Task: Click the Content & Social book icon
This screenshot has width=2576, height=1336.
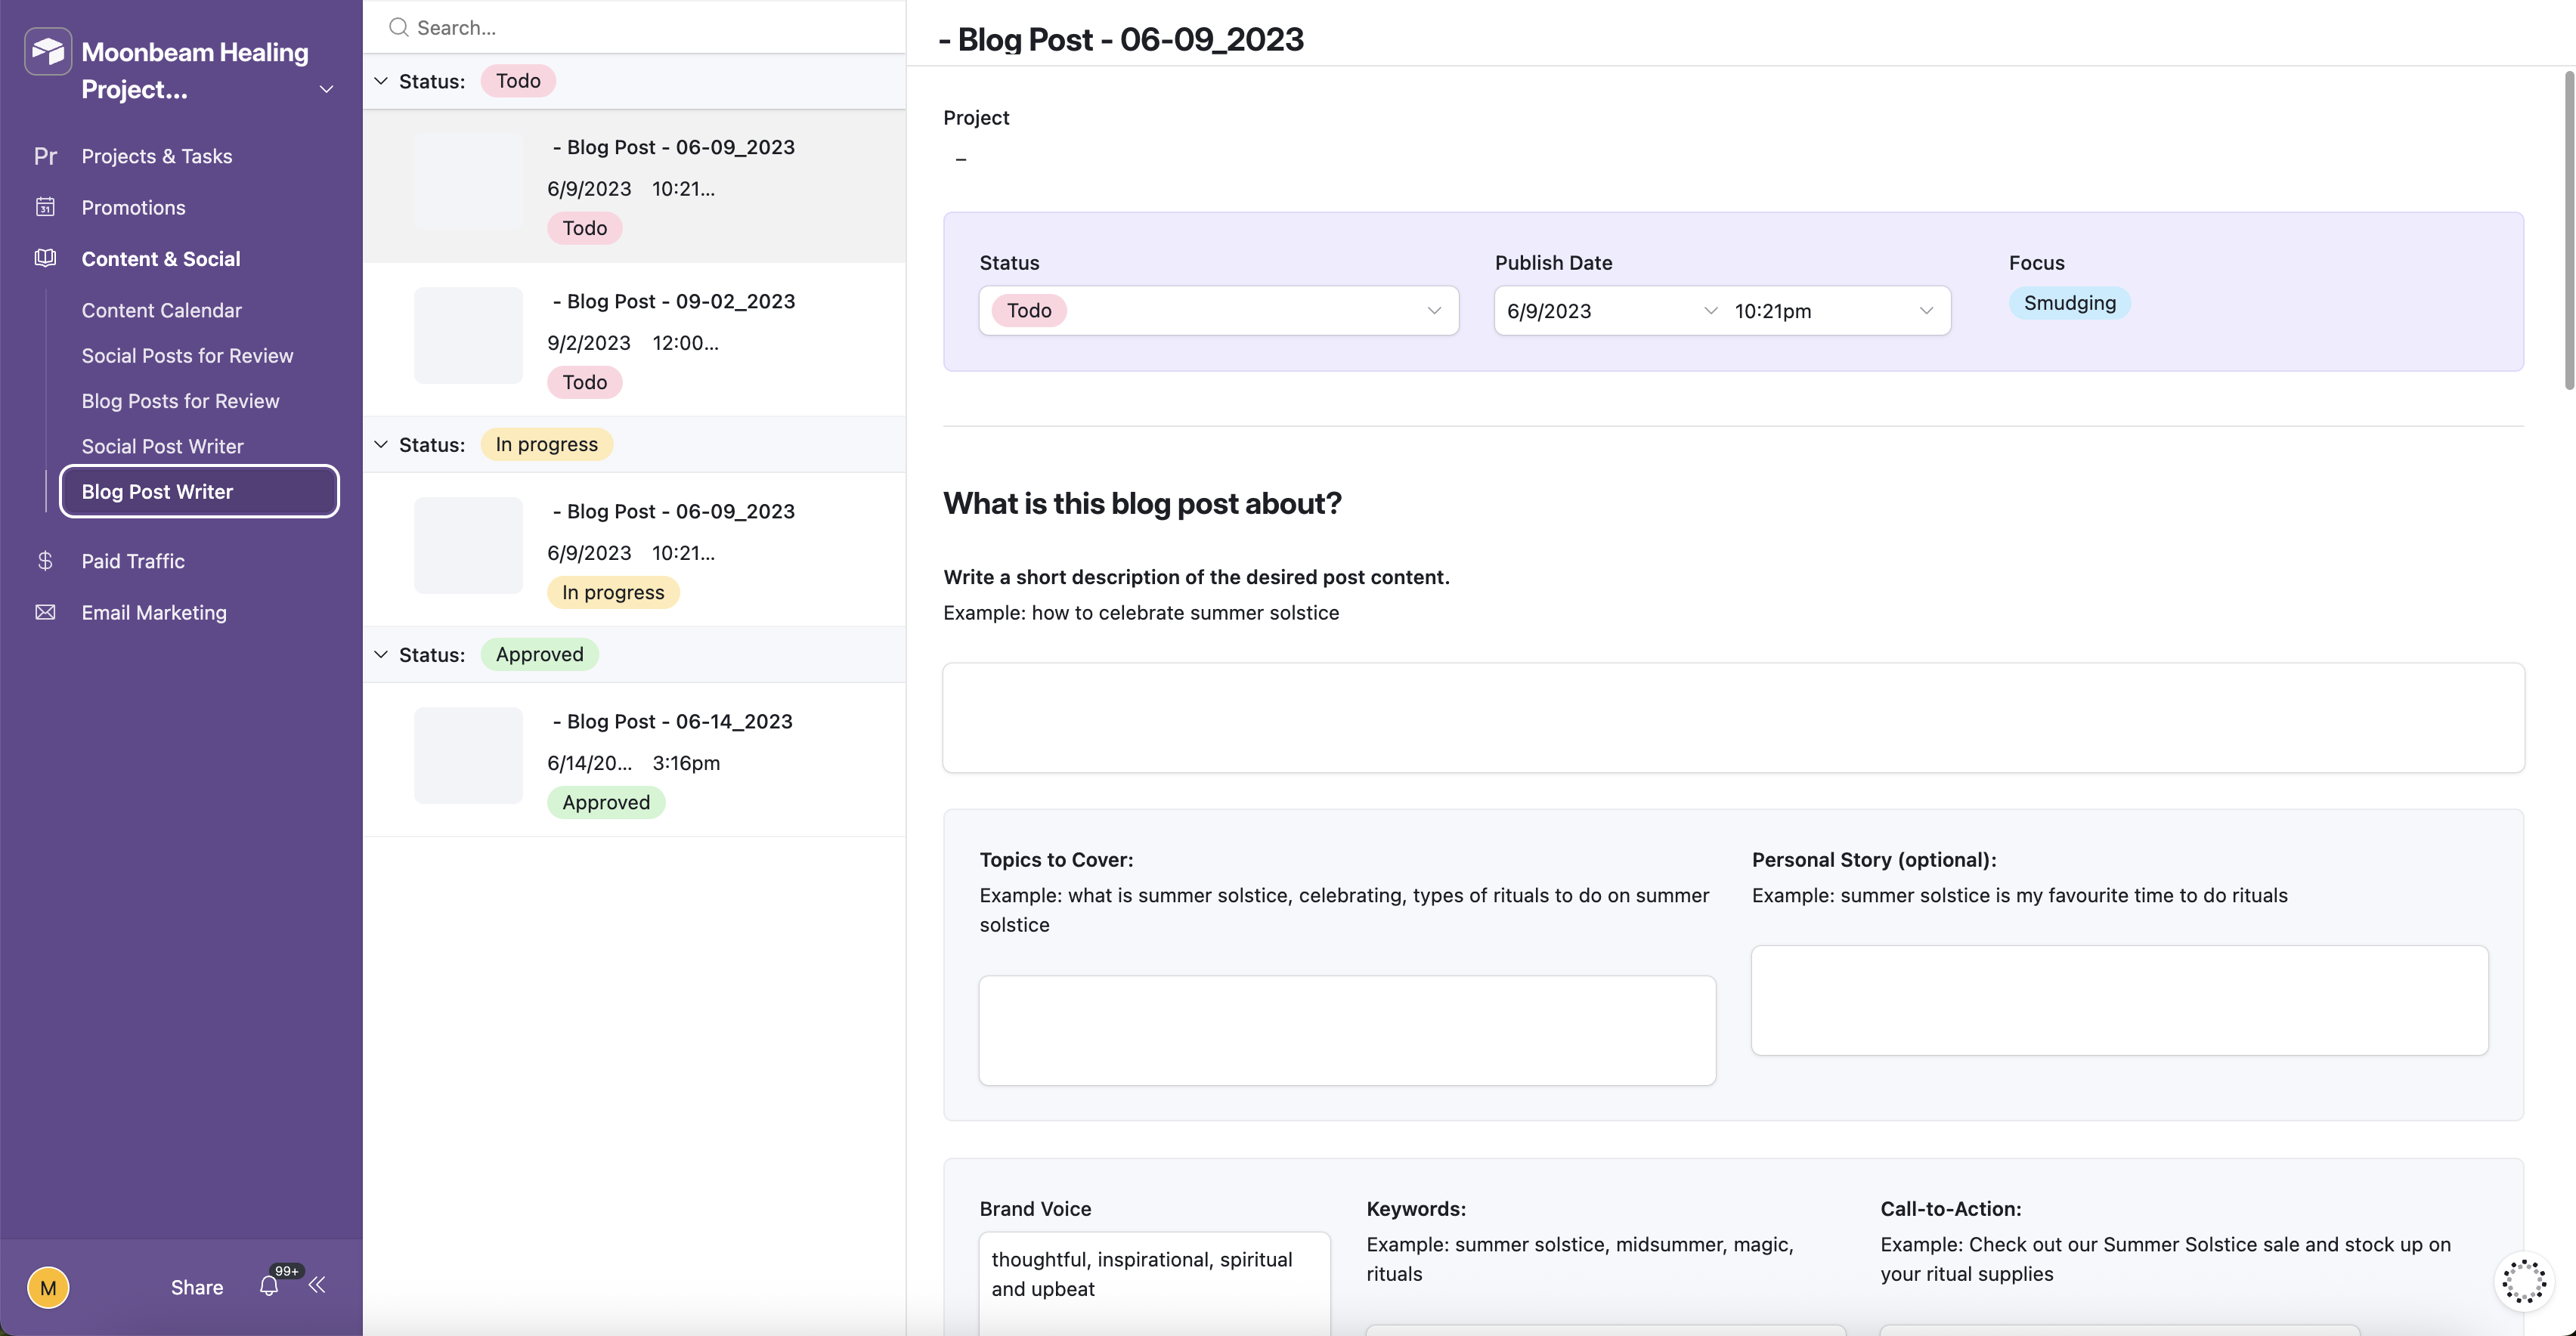Action: [x=45, y=258]
